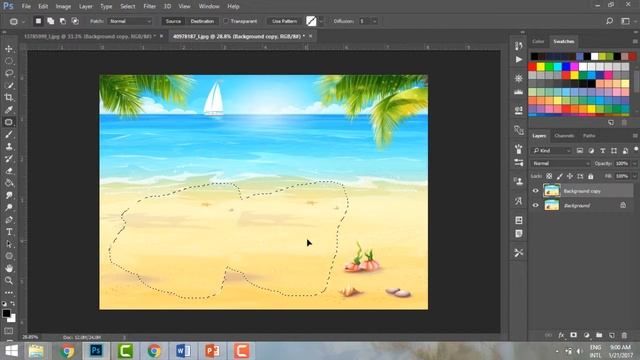
Task: Open the History panel icon
Action: [x=519, y=46]
